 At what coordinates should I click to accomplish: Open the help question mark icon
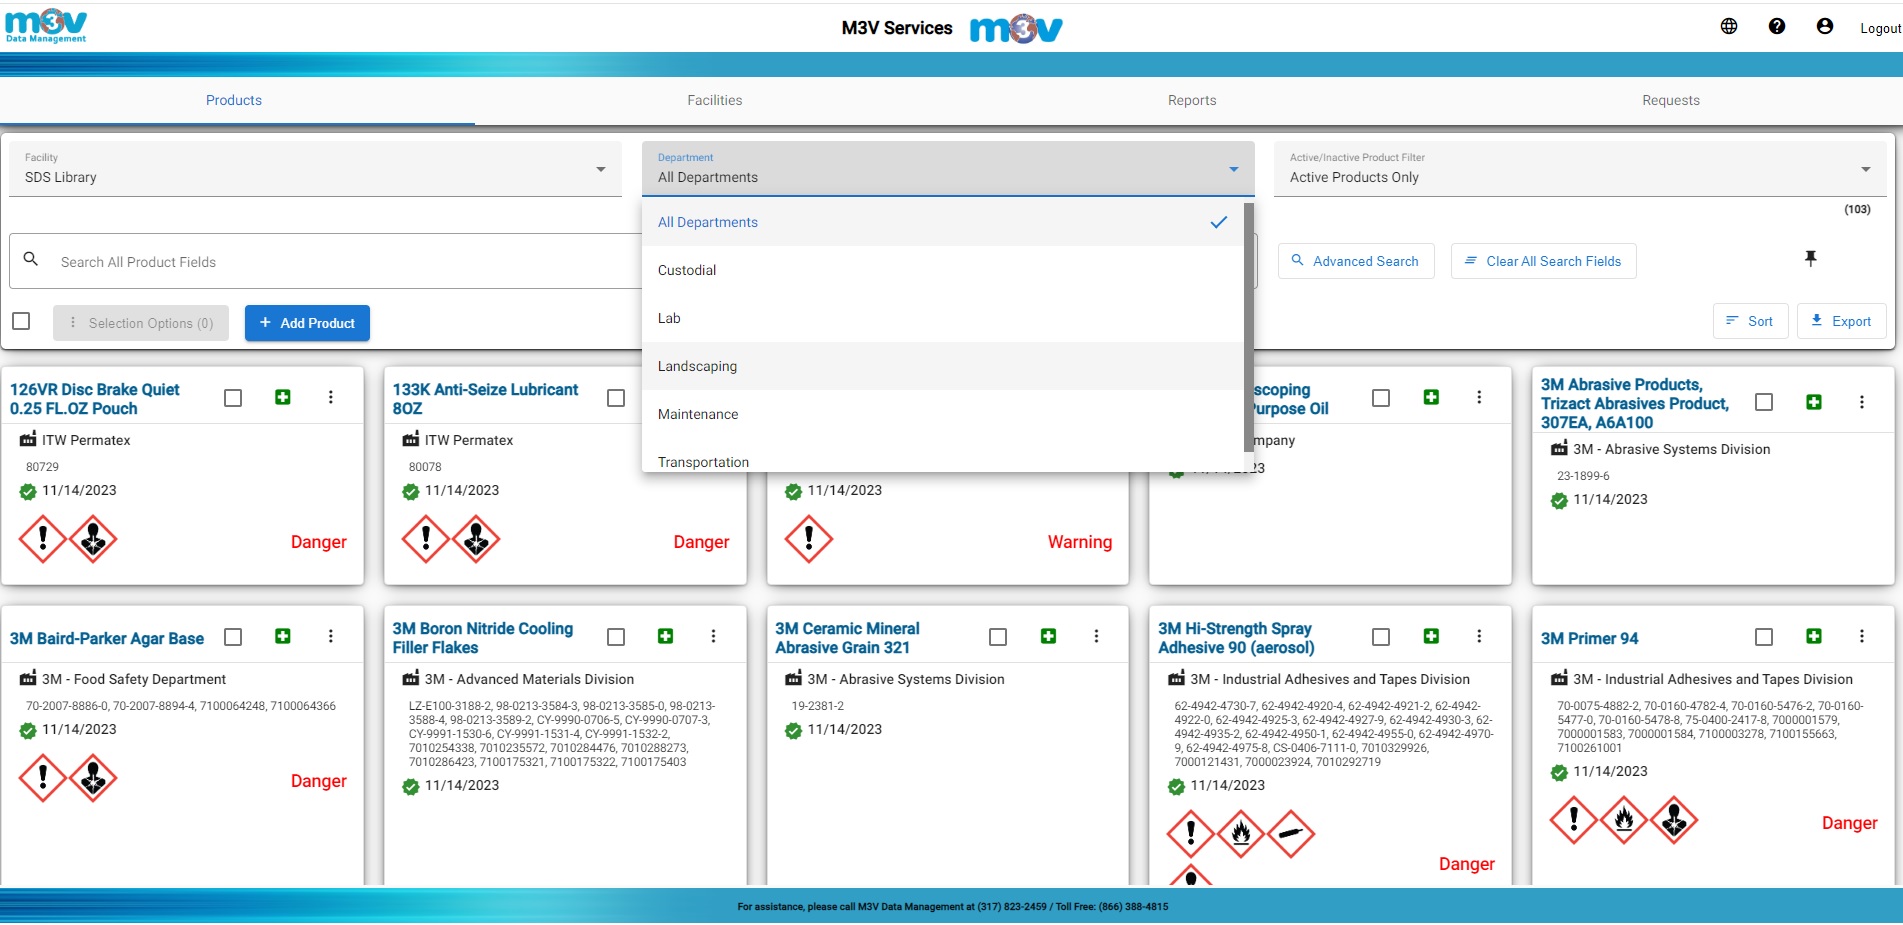click(x=1777, y=27)
